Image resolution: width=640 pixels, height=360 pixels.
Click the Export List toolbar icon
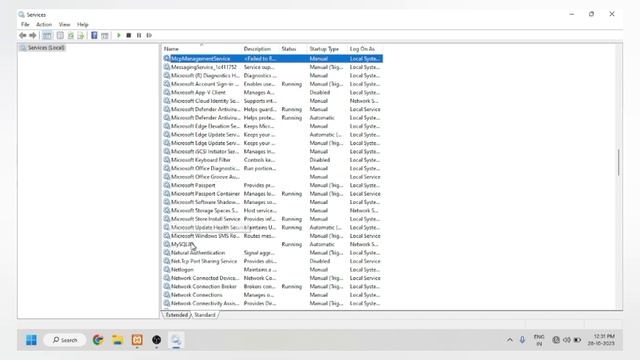tap(81, 36)
